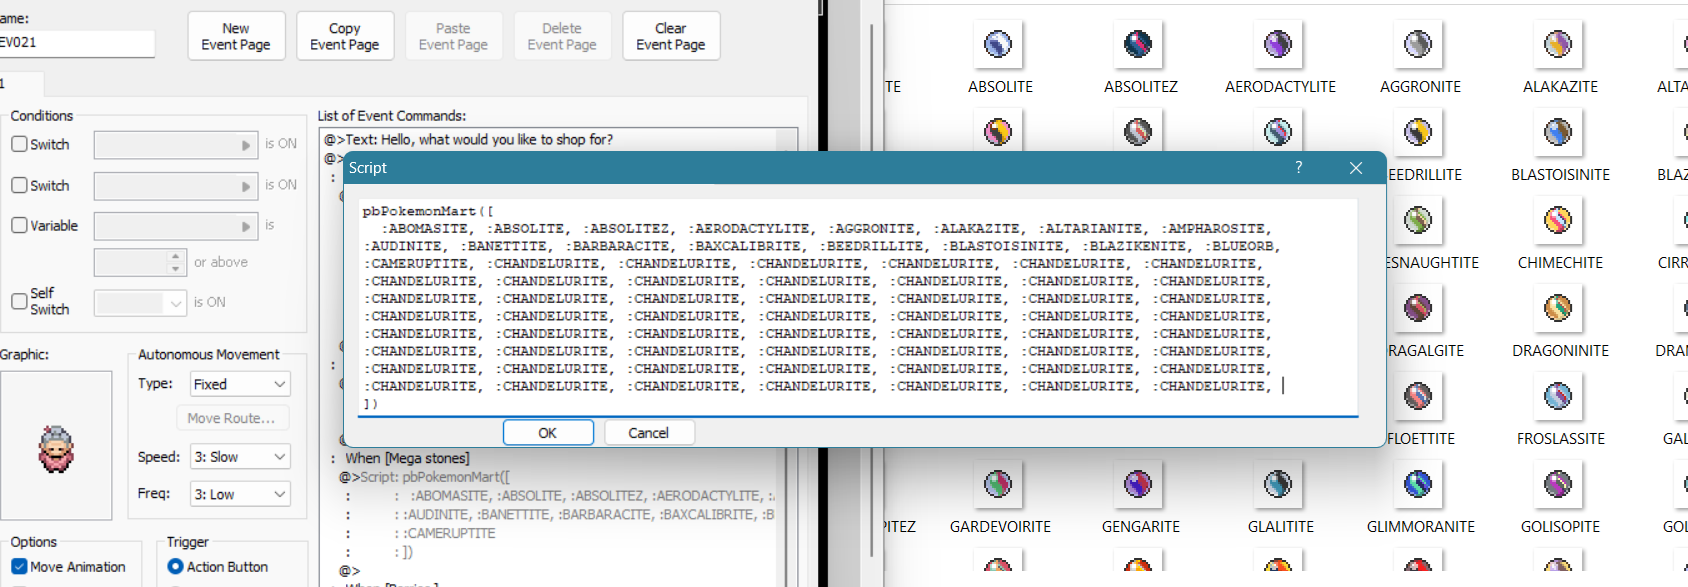Select the Text: Hello command line
This screenshot has width=1688, height=587.
[x=468, y=139]
